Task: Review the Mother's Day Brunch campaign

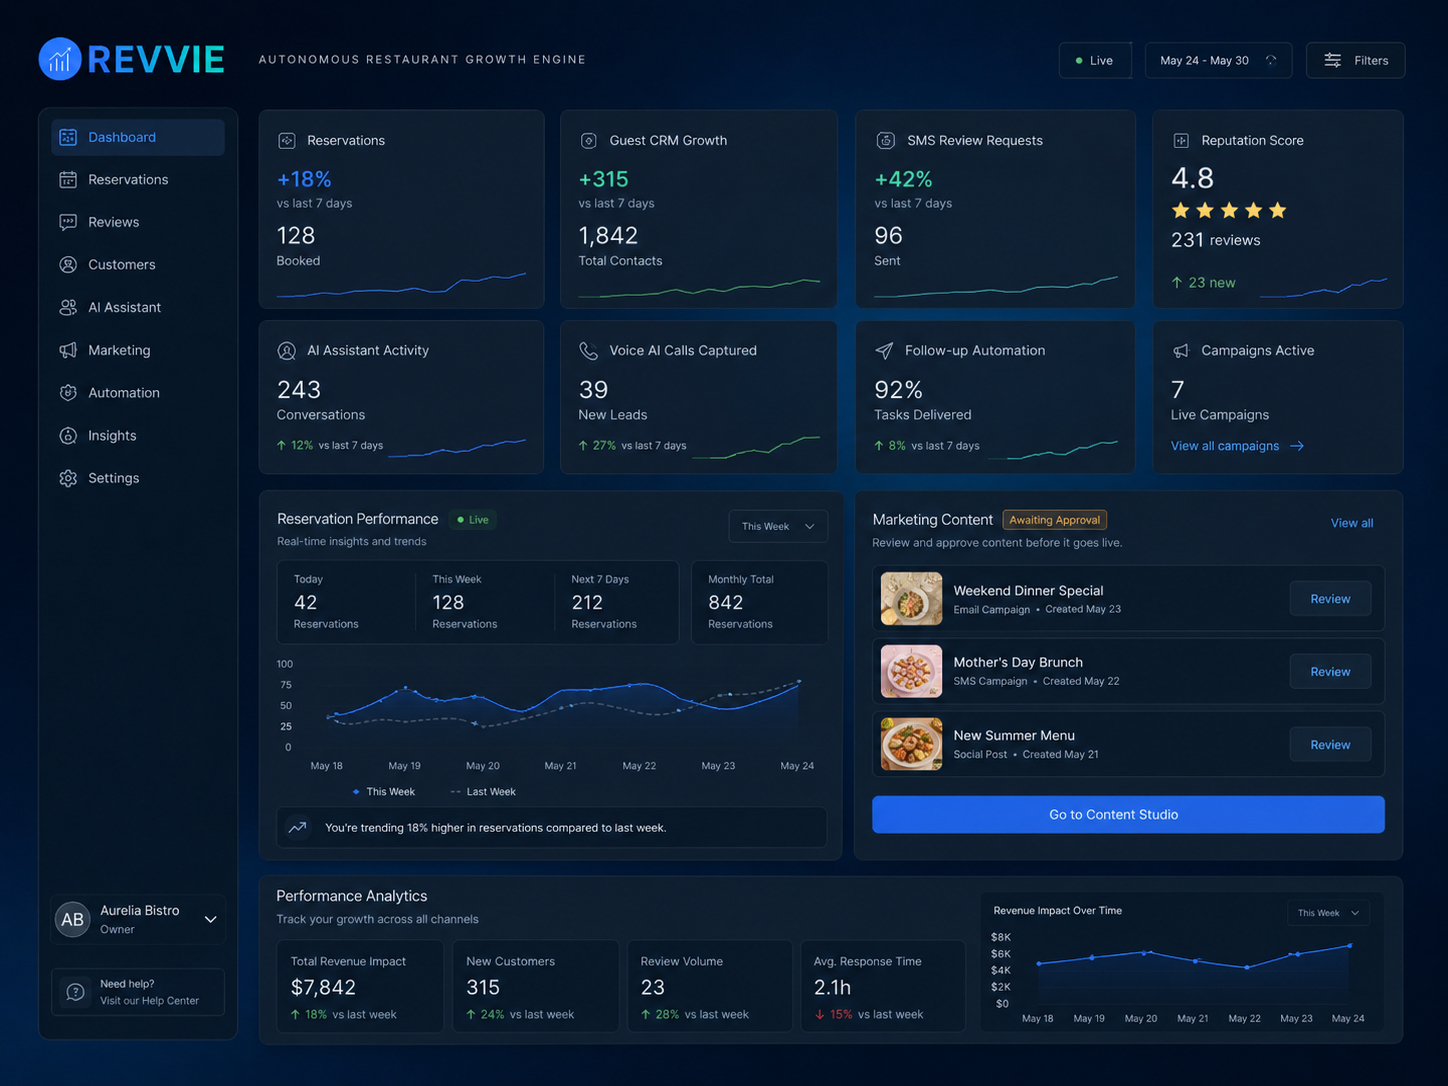Action: click(1330, 672)
